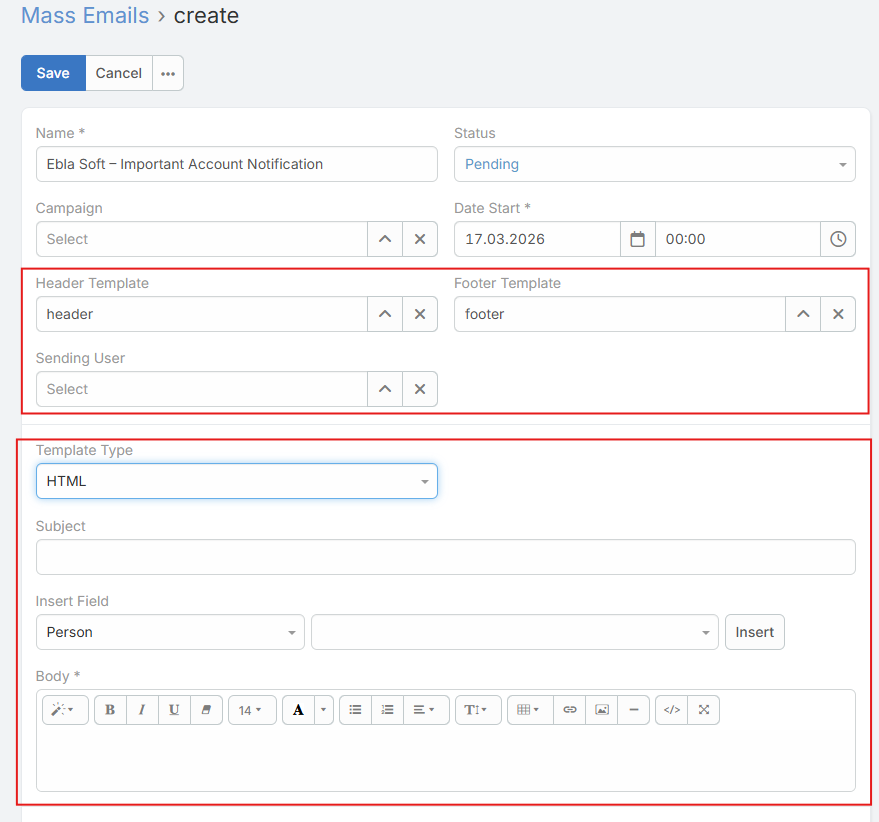Viewport: 879px width, 822px height.
Task: Open the three-dots more actions menu
Action: [x=168, y=73]
